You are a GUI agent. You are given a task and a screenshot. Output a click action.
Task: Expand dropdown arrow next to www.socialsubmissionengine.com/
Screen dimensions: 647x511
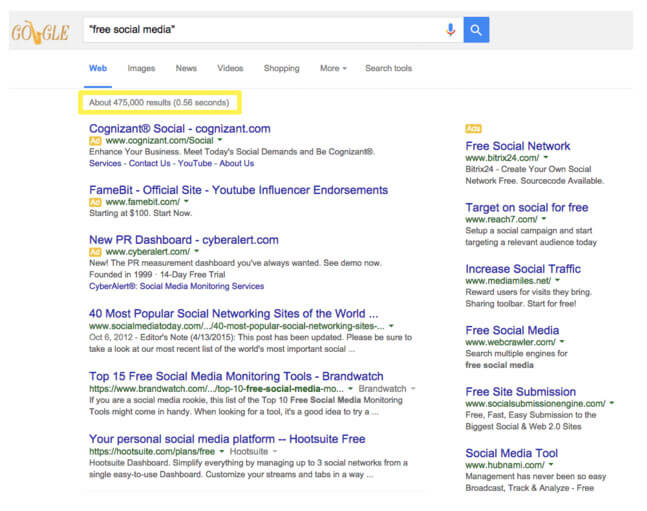[x=612, y=403]
